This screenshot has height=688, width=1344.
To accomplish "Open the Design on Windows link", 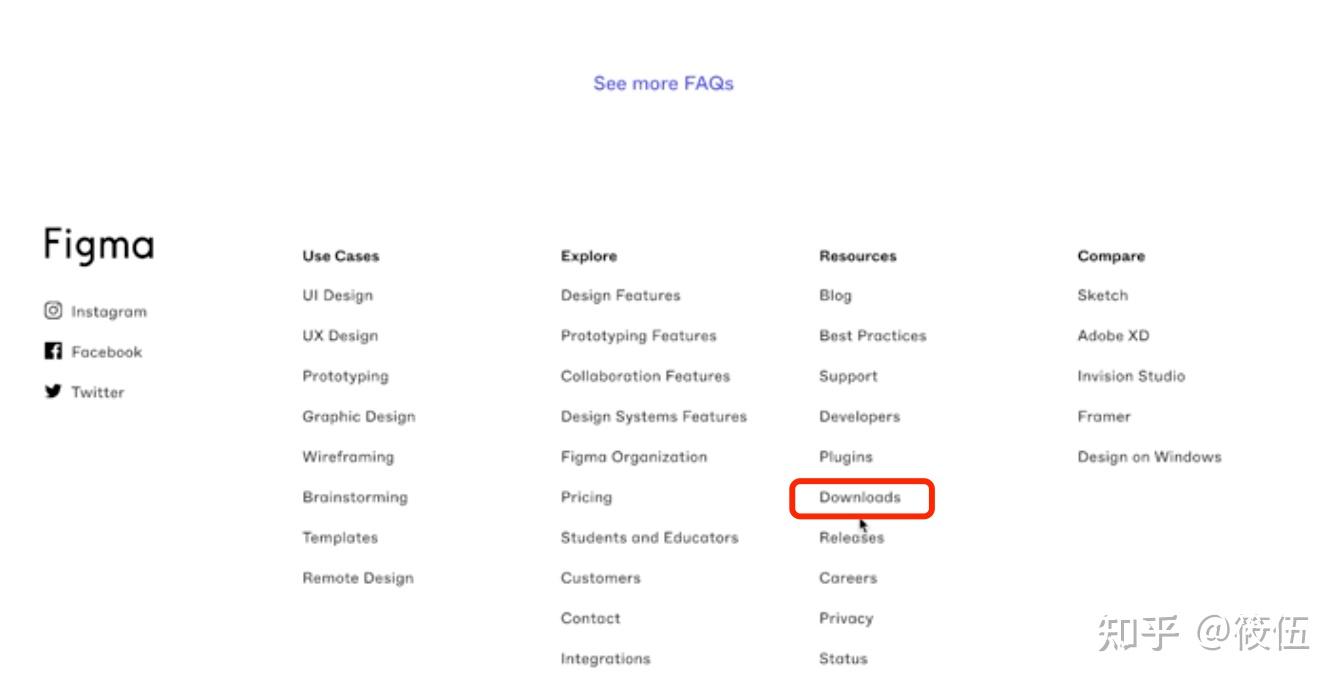I will point(1149,457).
